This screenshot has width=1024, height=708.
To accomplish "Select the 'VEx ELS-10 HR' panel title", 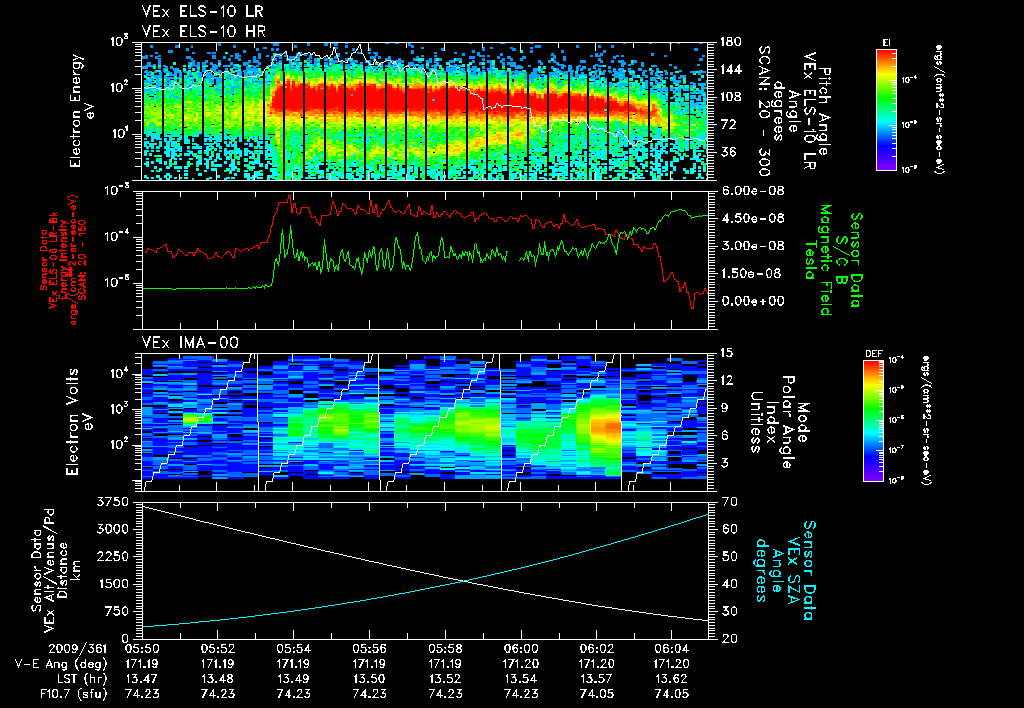I will (x=203, y=31).
